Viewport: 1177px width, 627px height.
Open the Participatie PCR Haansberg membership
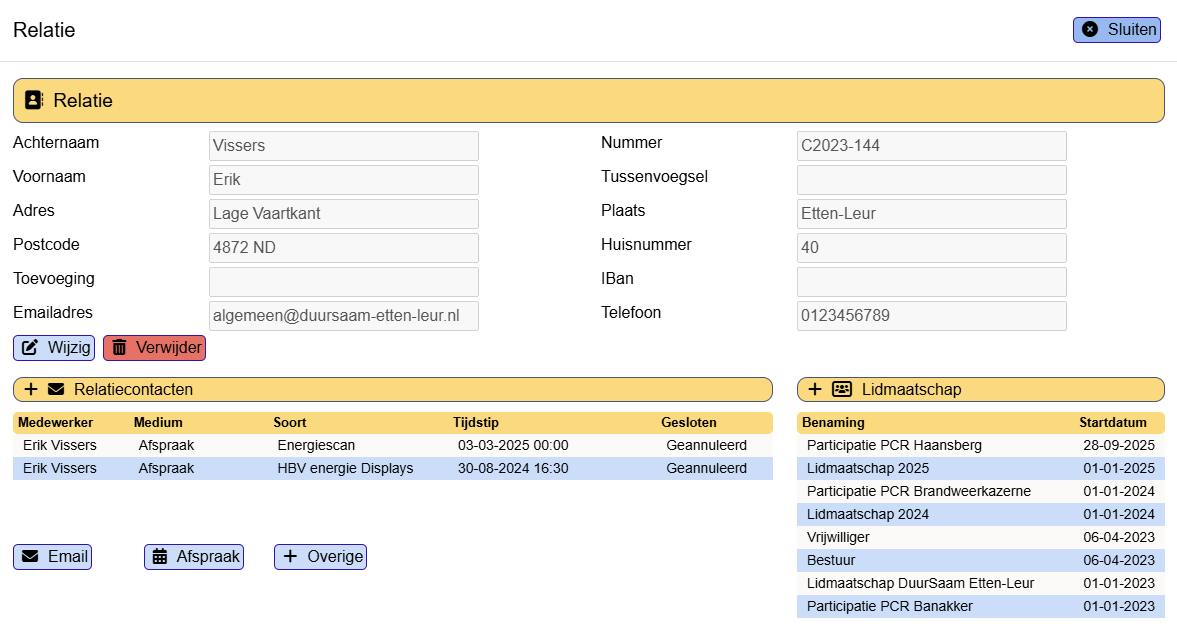tap(980, 445)
